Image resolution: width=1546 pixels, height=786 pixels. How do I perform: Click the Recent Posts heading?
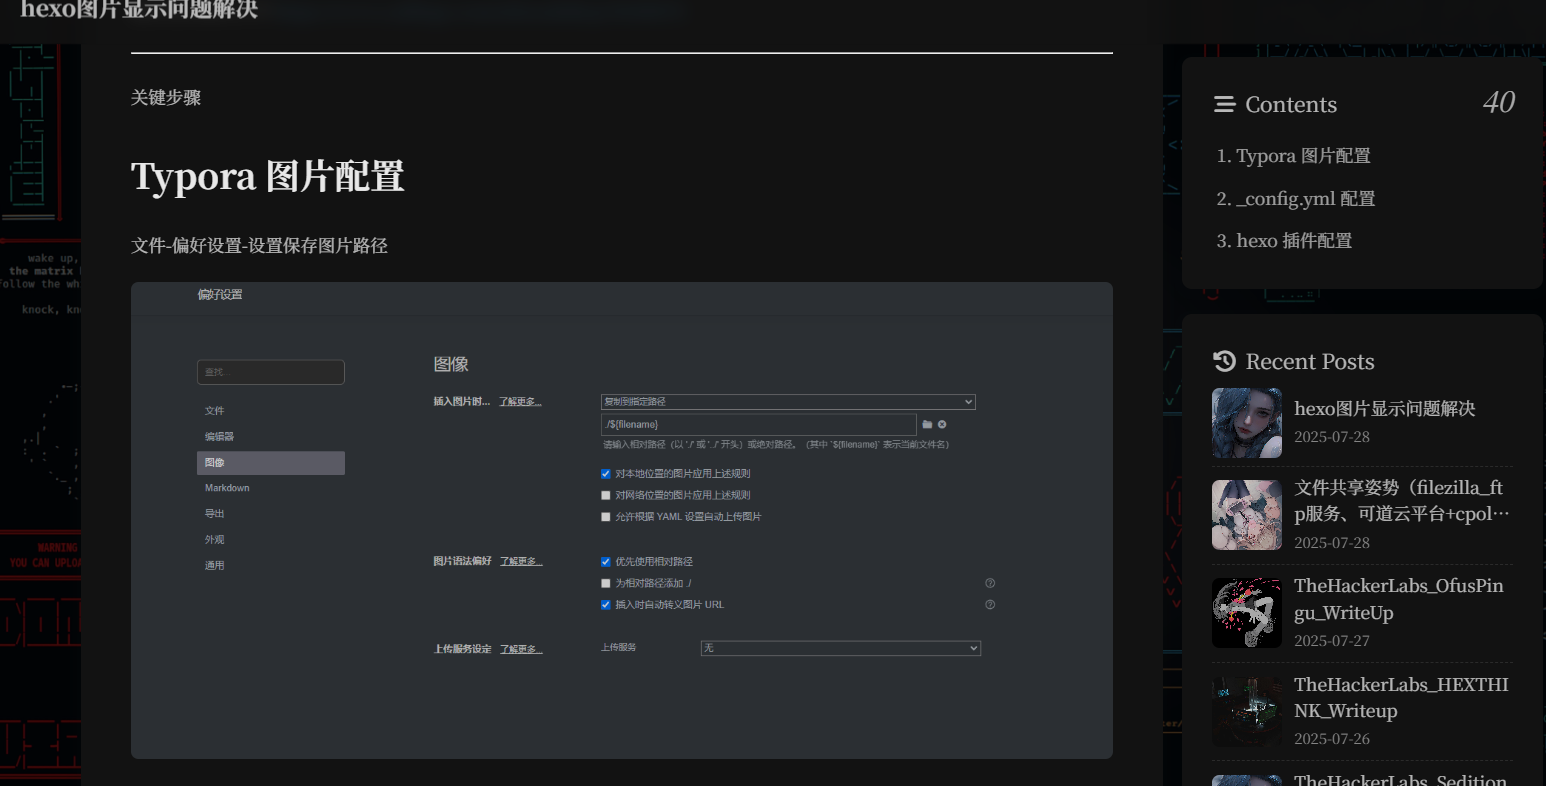tap(1310, 362)
